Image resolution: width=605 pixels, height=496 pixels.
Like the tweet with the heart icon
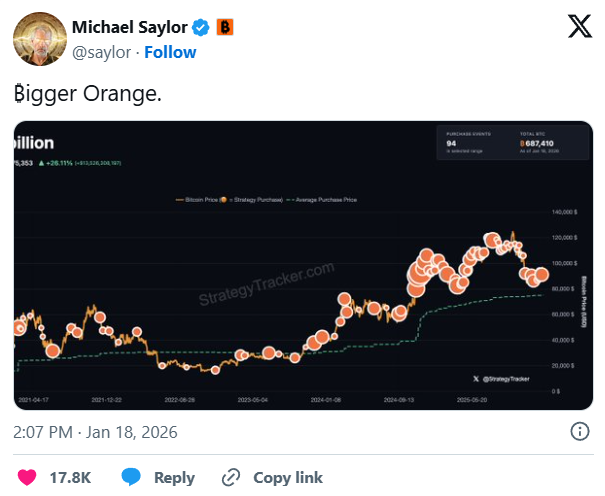click(28, 477)
